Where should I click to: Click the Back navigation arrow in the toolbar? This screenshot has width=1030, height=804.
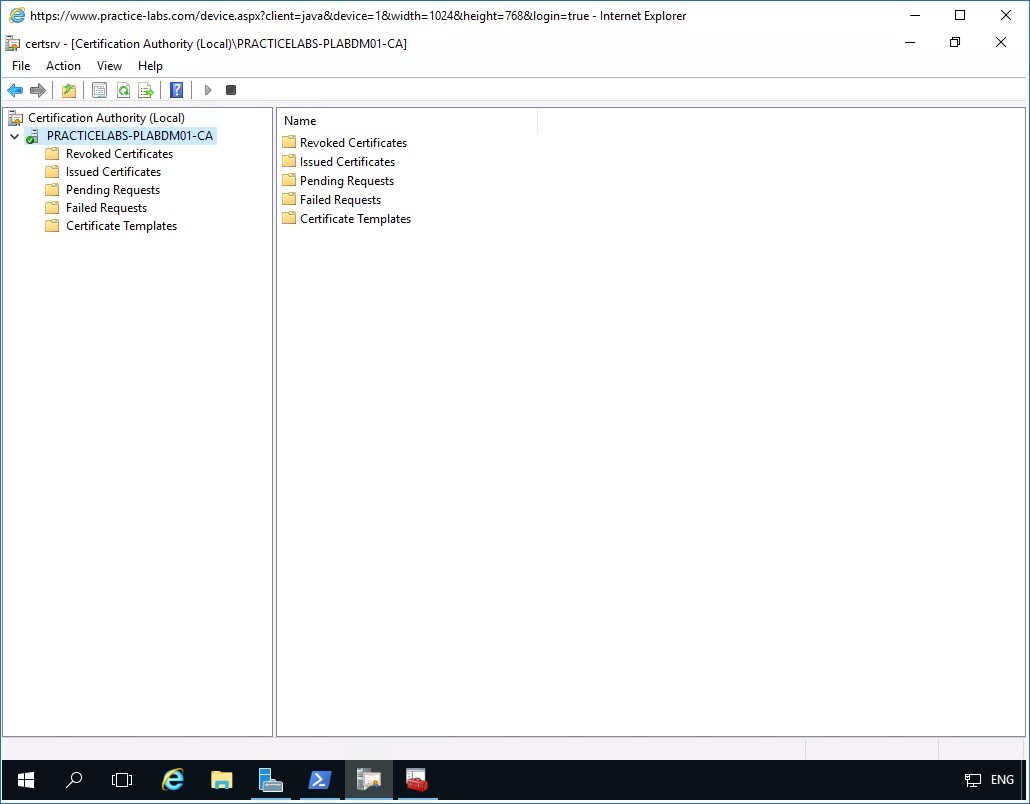[x=15, y=90]
